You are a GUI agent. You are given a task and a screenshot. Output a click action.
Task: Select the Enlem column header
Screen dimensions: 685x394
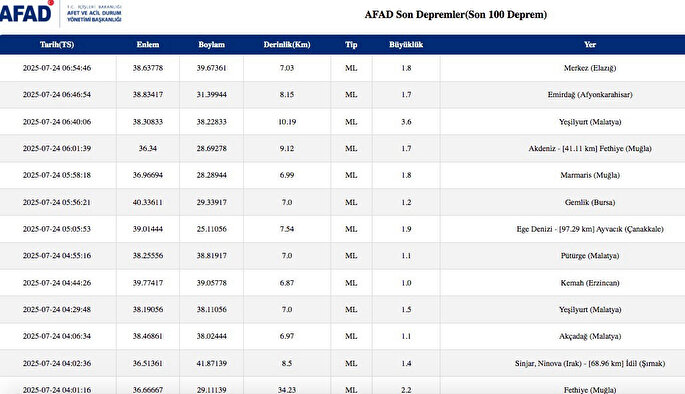pos(148,45)
